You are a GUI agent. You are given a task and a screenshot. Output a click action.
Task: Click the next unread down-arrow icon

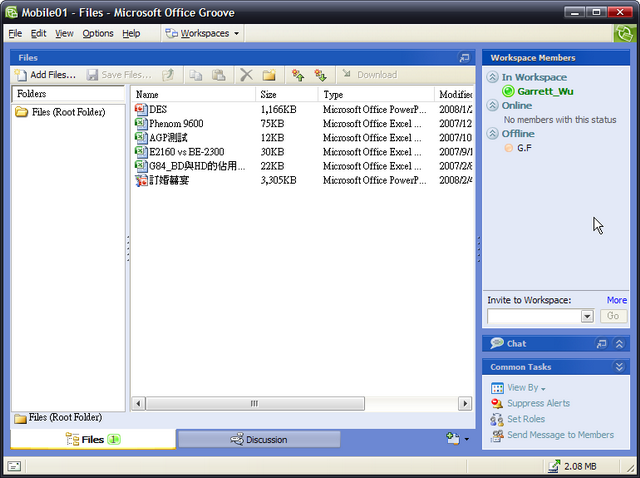[320, 75]
